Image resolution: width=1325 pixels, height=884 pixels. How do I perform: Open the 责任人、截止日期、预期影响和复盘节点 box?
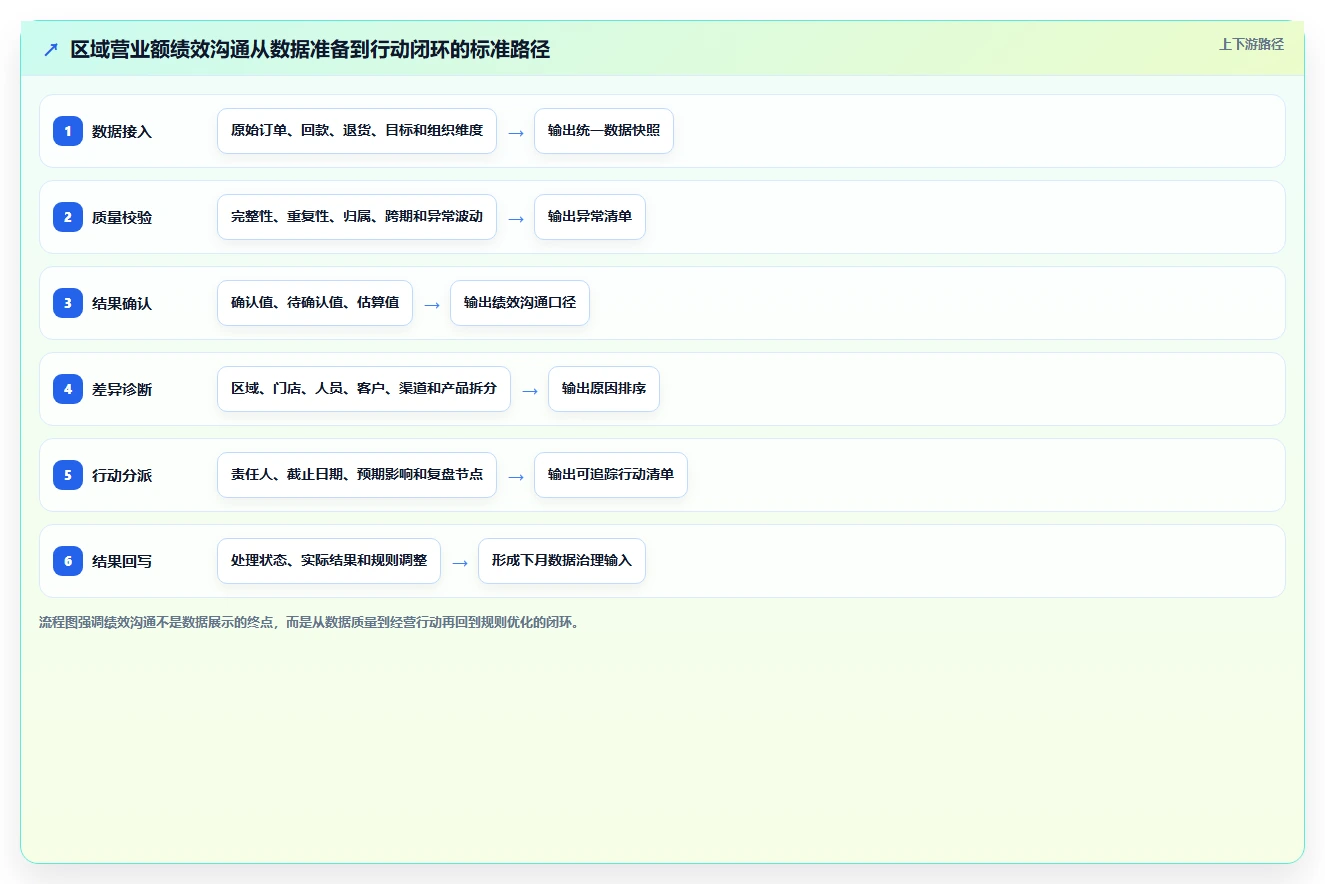[357, 474]
